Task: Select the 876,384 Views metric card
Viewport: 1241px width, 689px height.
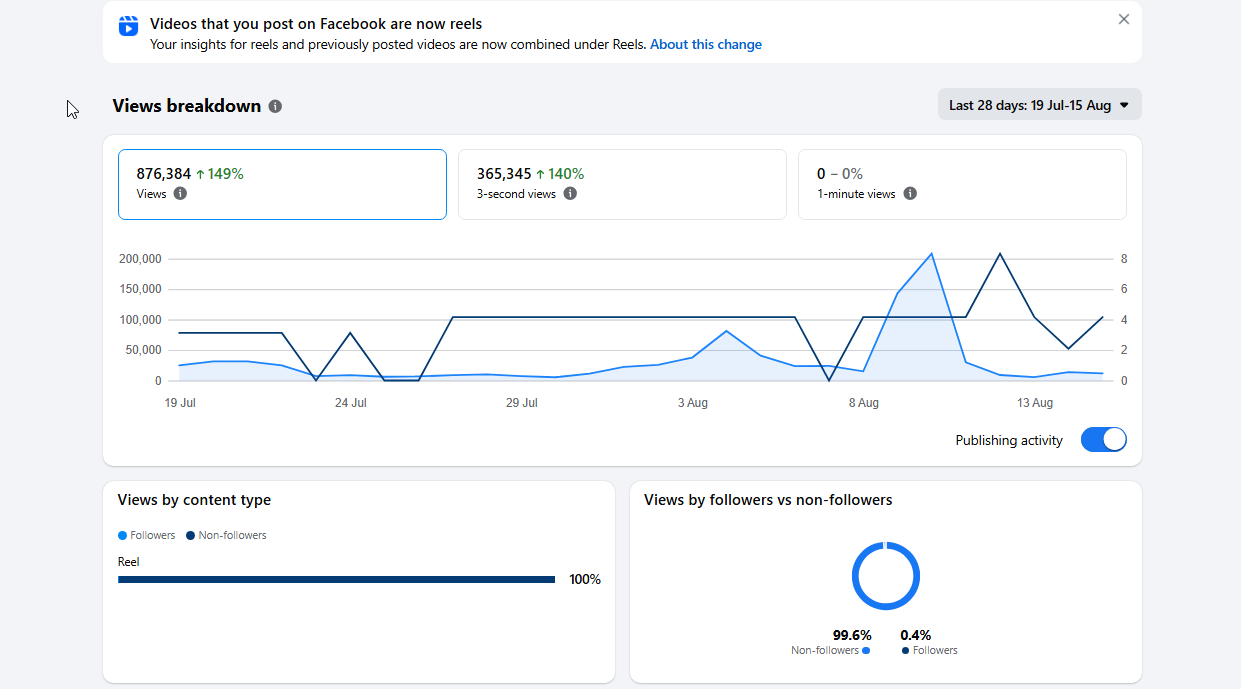Action: [282, 184]
